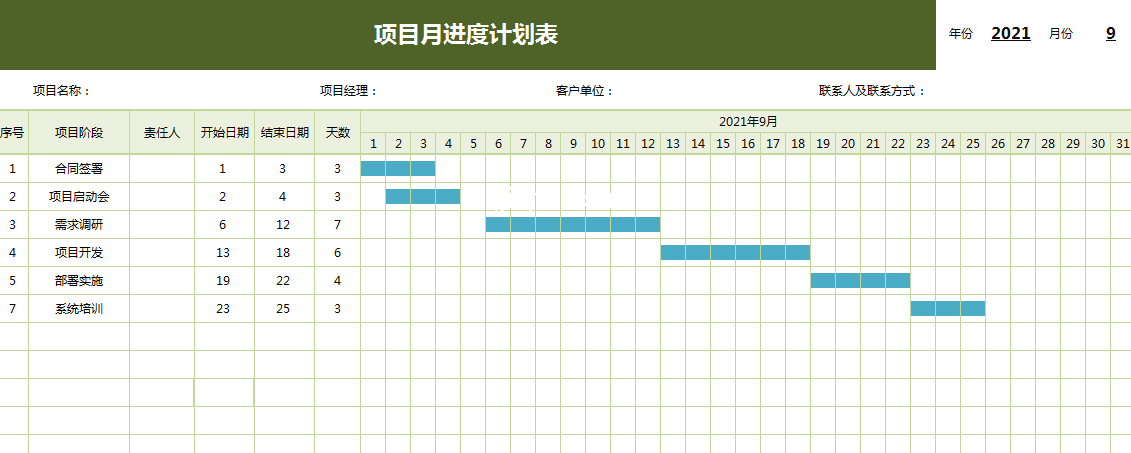Click the 需求调研 stage cell
Viewport: 1131px width, 453px height.
coord(79,225)
